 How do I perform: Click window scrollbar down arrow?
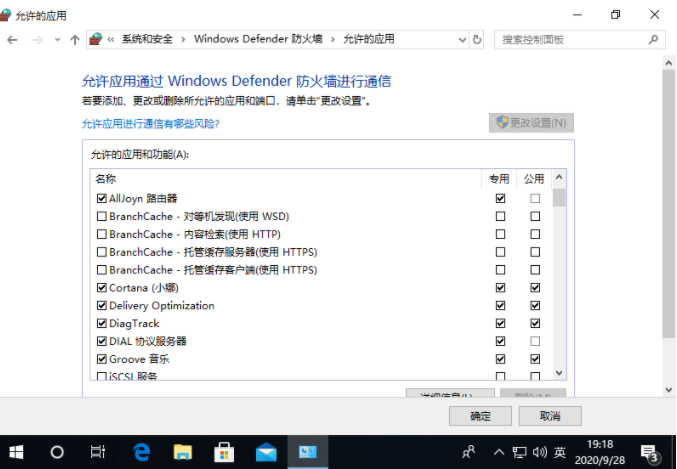coord(669,390)
